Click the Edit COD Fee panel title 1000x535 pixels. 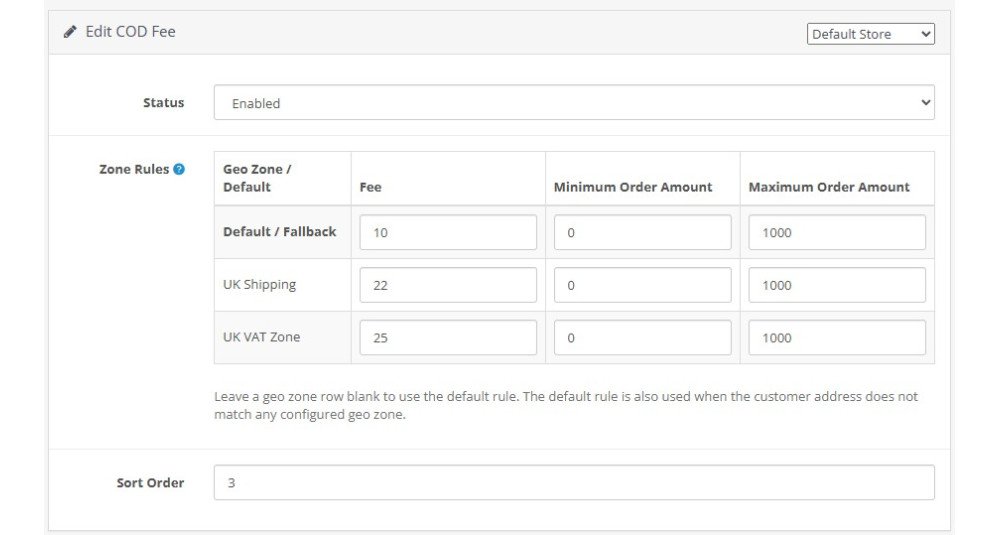(130, 32)
